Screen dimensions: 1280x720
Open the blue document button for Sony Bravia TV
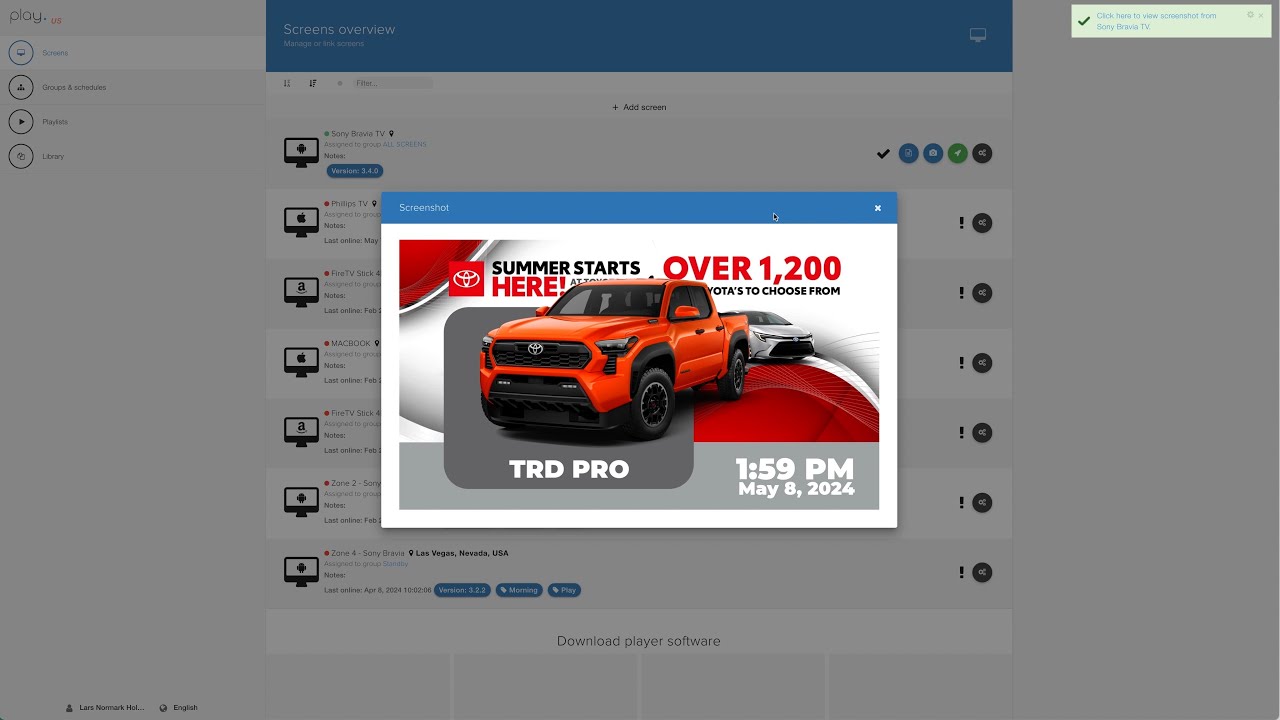point(908,153)
